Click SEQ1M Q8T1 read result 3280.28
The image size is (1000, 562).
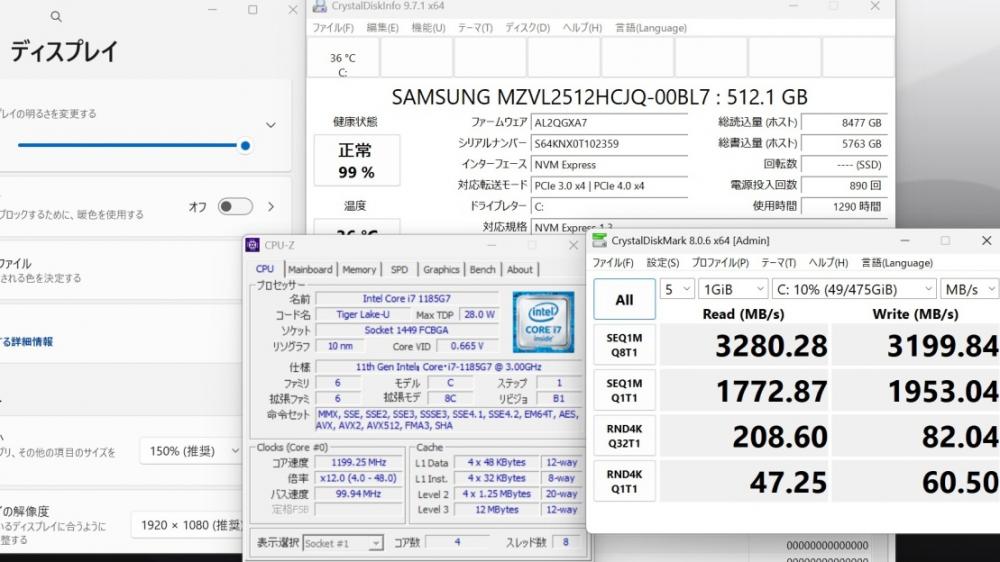pyautogui.click(x=744, y=345)
